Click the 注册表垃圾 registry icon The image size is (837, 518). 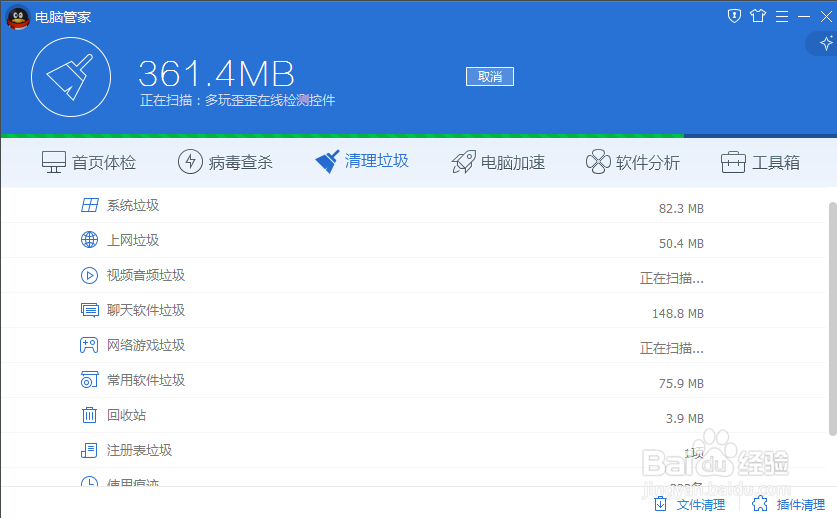[89, 450]
